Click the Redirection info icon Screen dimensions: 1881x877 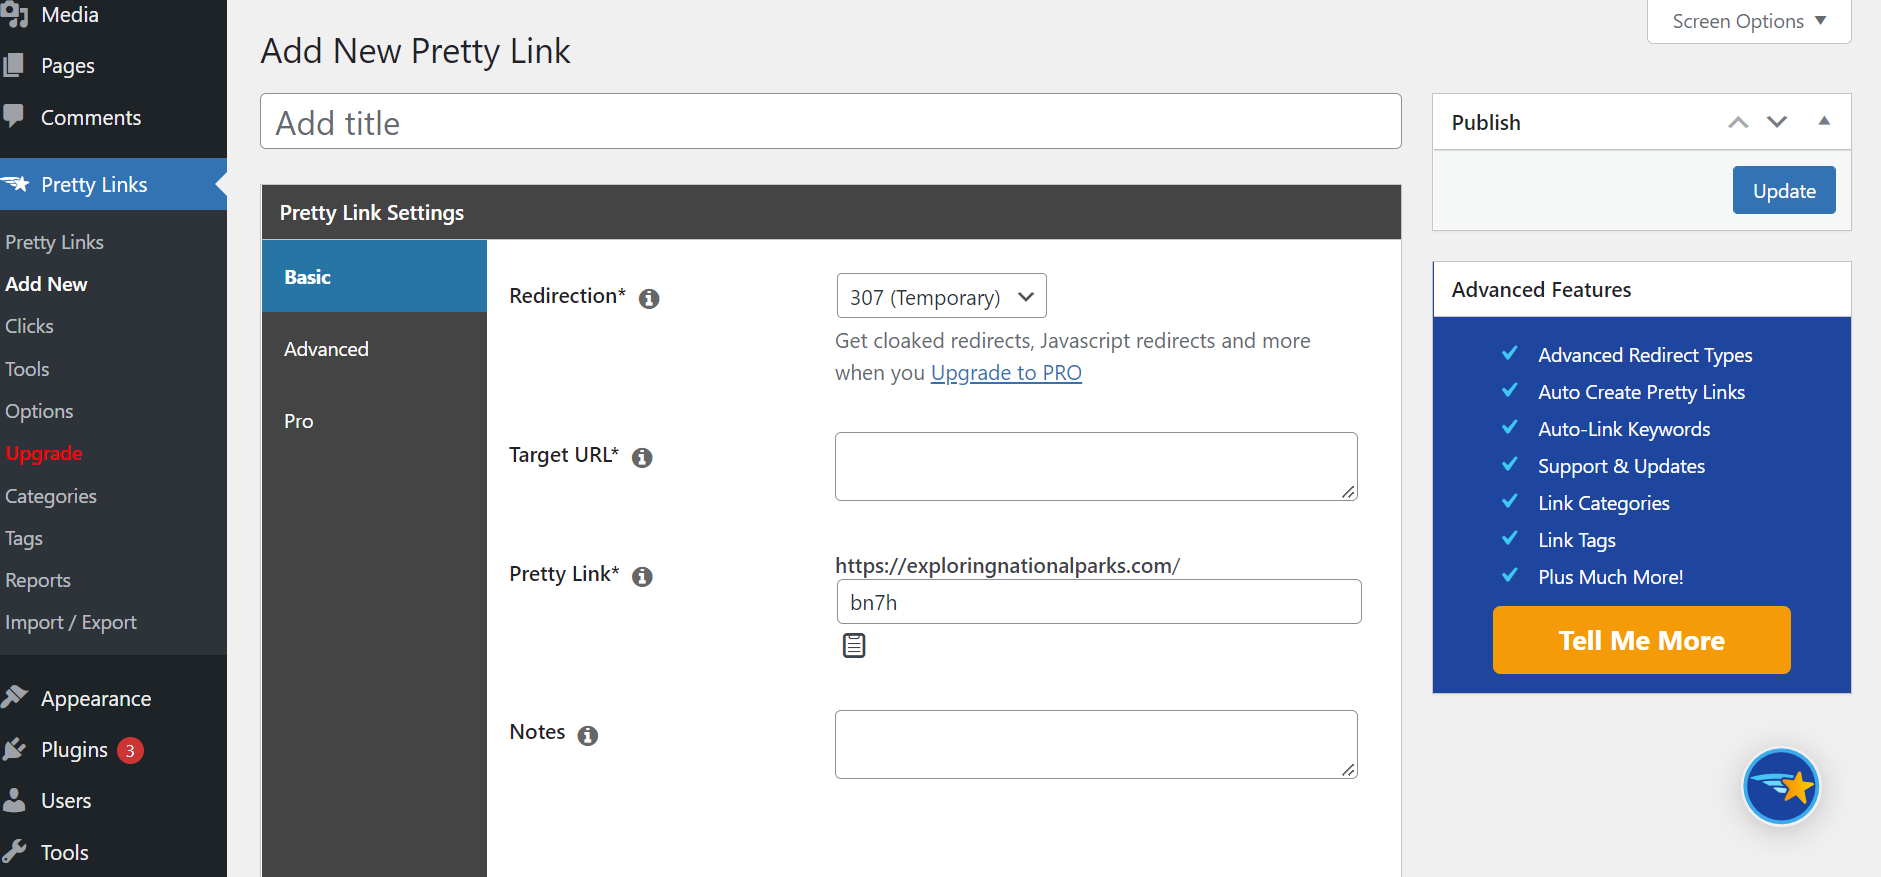(649, 298)
